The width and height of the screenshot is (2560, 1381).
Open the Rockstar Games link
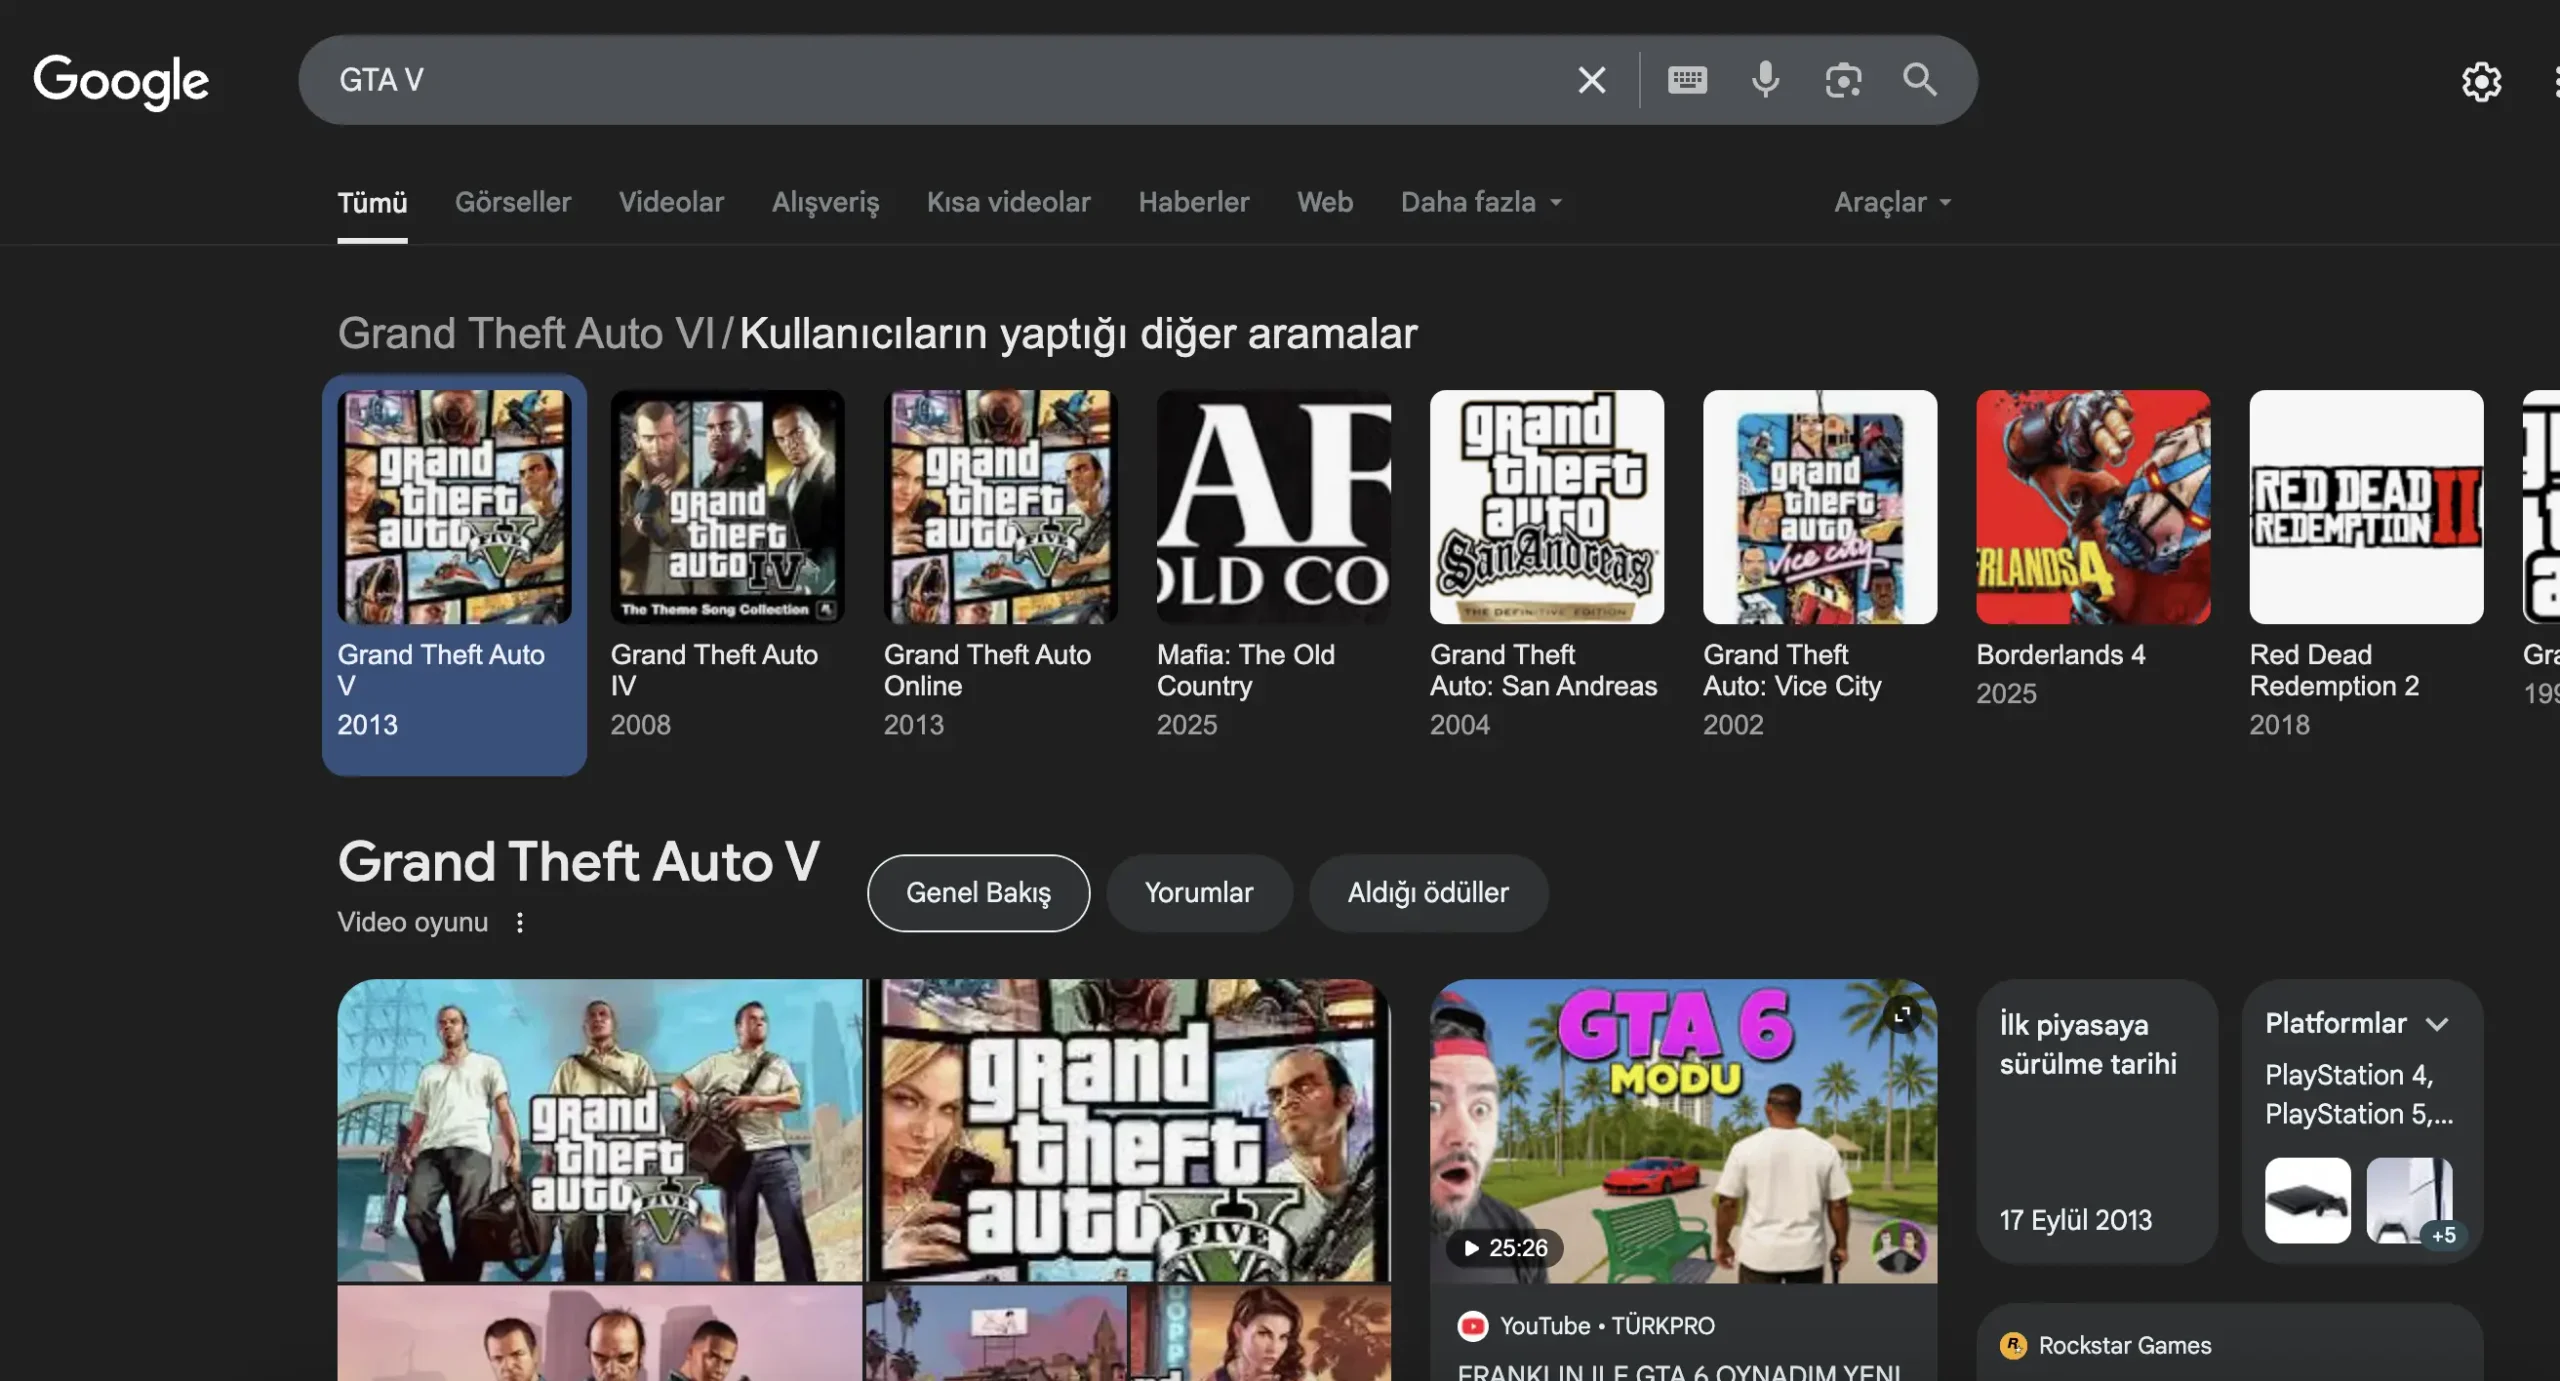pos(2125,1345)
